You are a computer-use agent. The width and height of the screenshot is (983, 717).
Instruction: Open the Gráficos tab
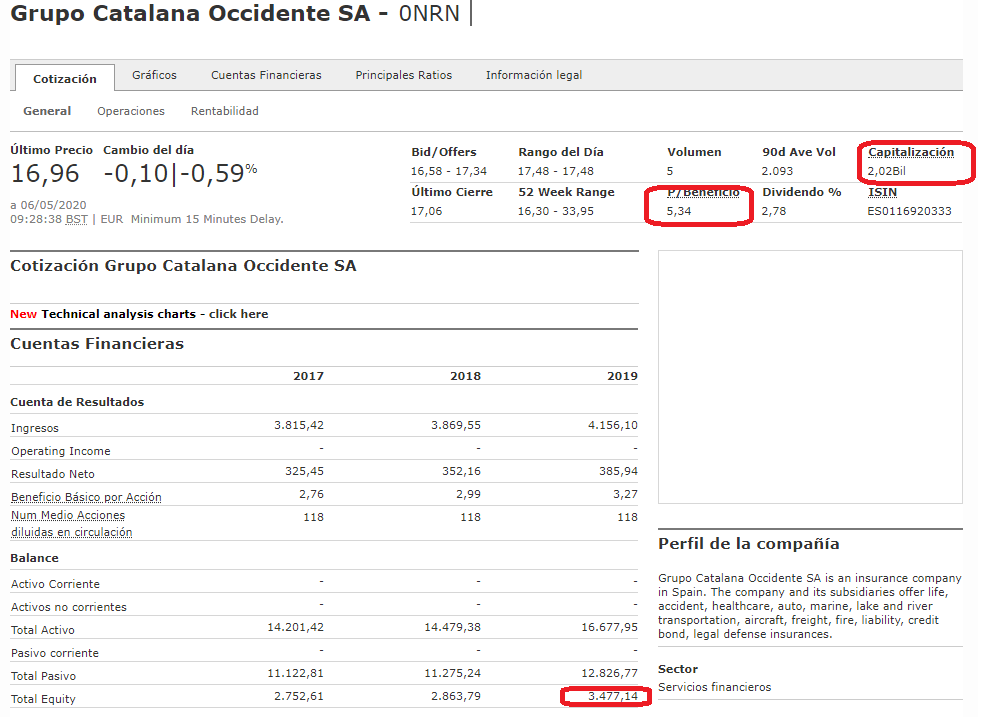(x=154, y=75)
